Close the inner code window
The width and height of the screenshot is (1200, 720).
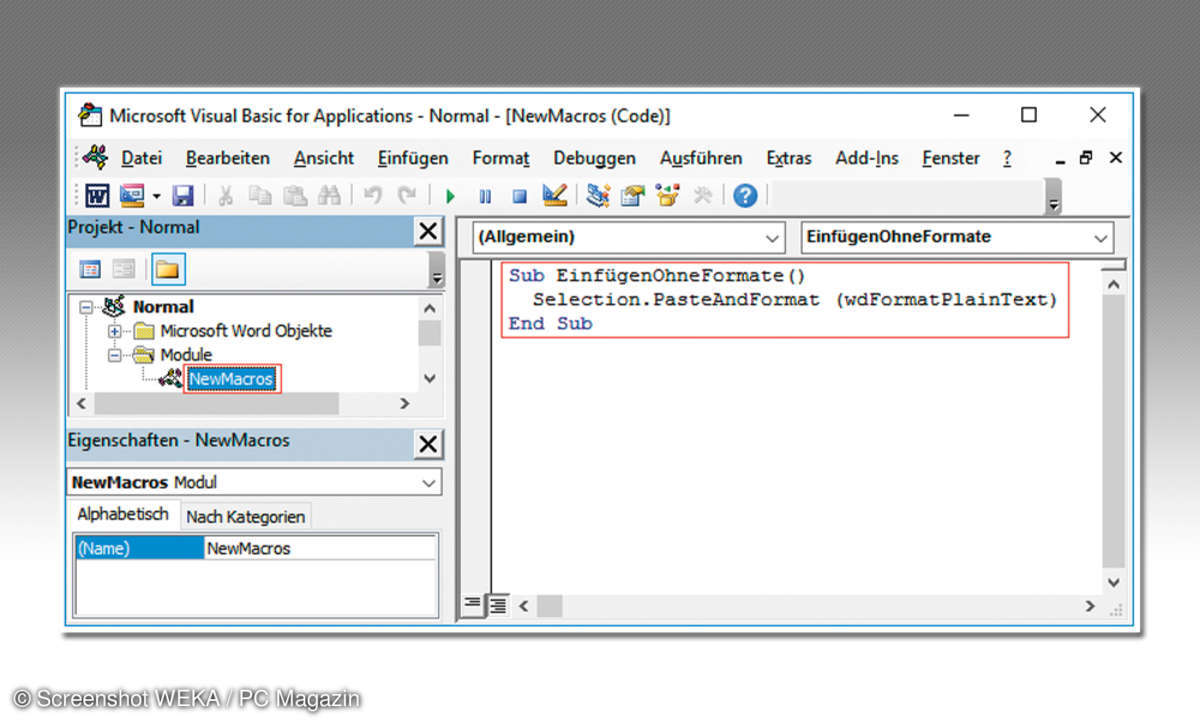pyautogui.click(x=1116, y=157)
